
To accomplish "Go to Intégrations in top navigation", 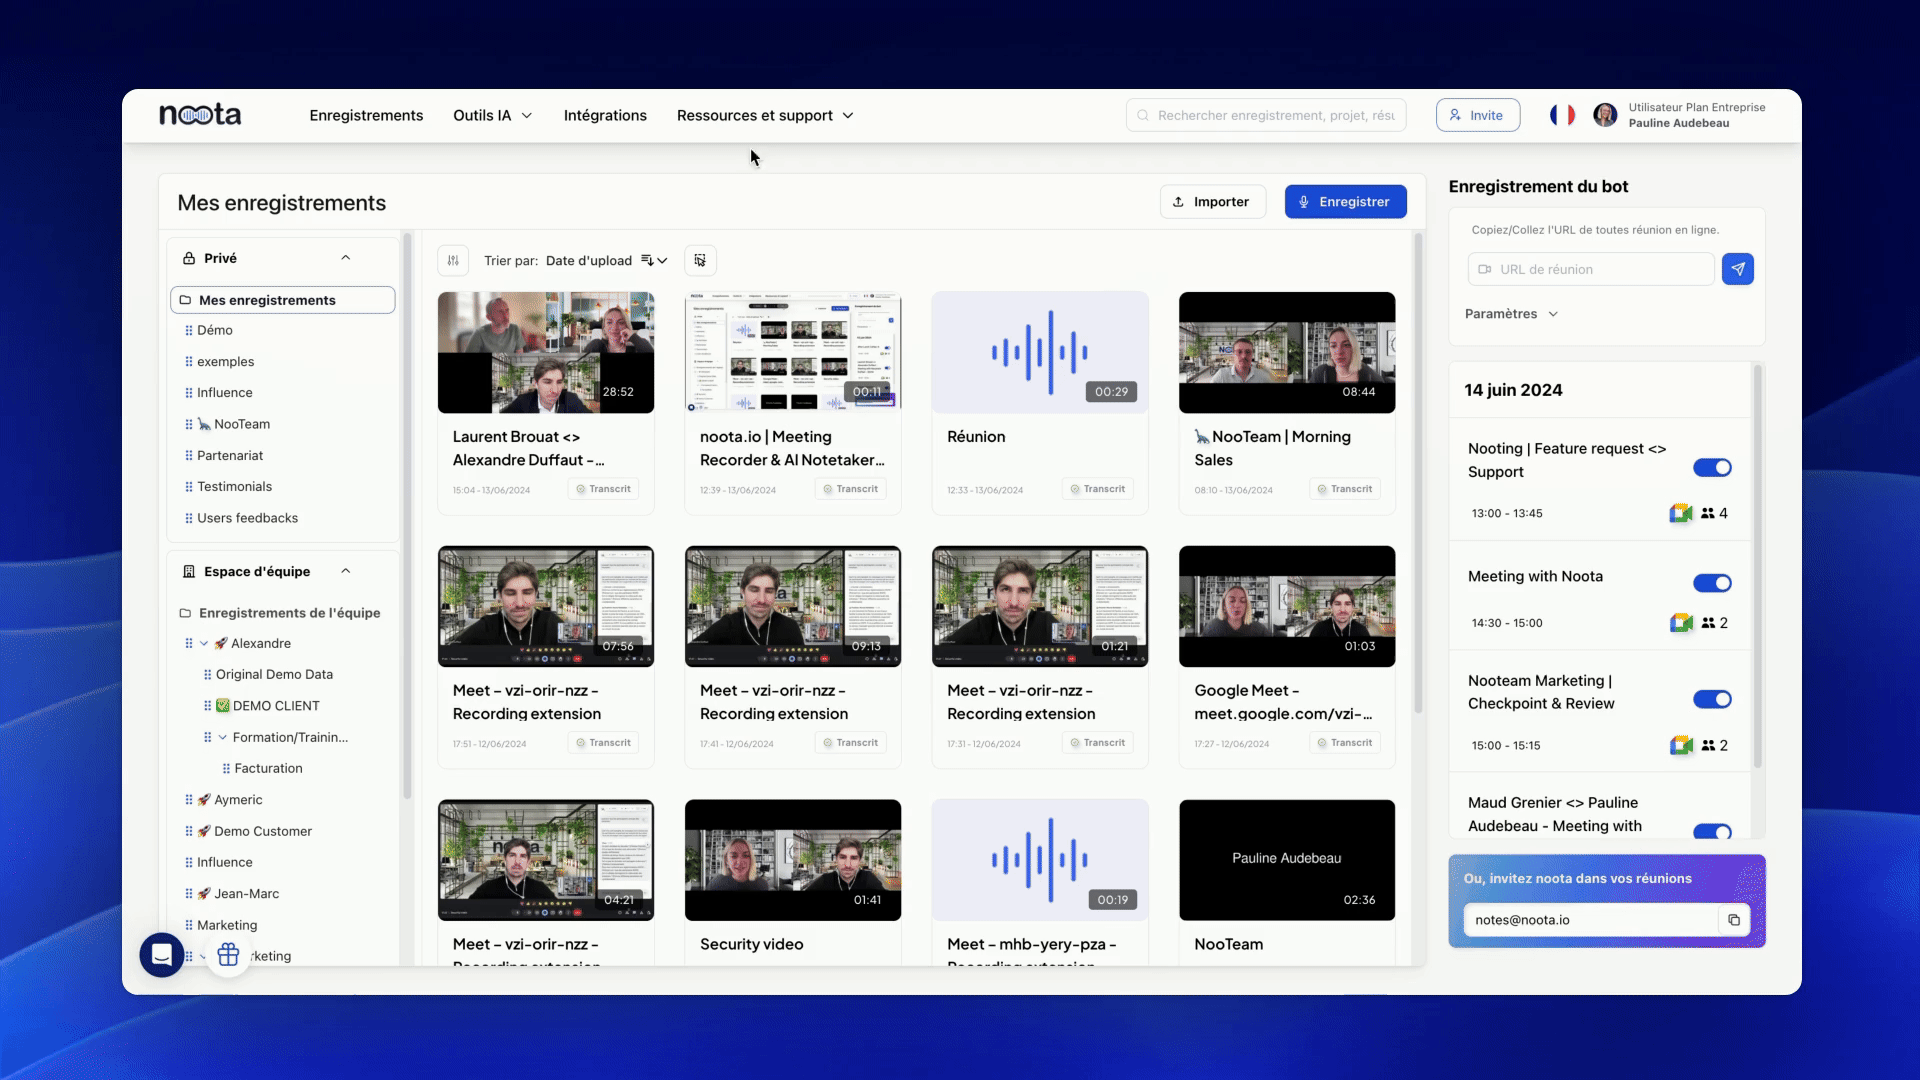I will [605, 116].
